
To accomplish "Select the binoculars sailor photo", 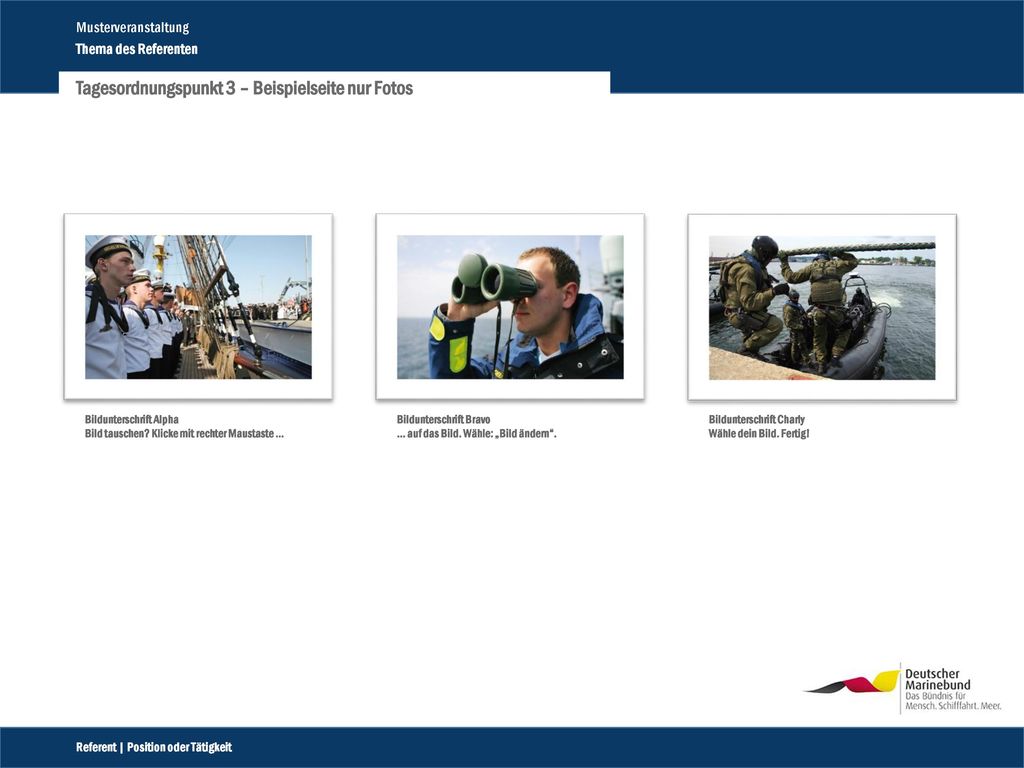I will click(x=510, y=307).
